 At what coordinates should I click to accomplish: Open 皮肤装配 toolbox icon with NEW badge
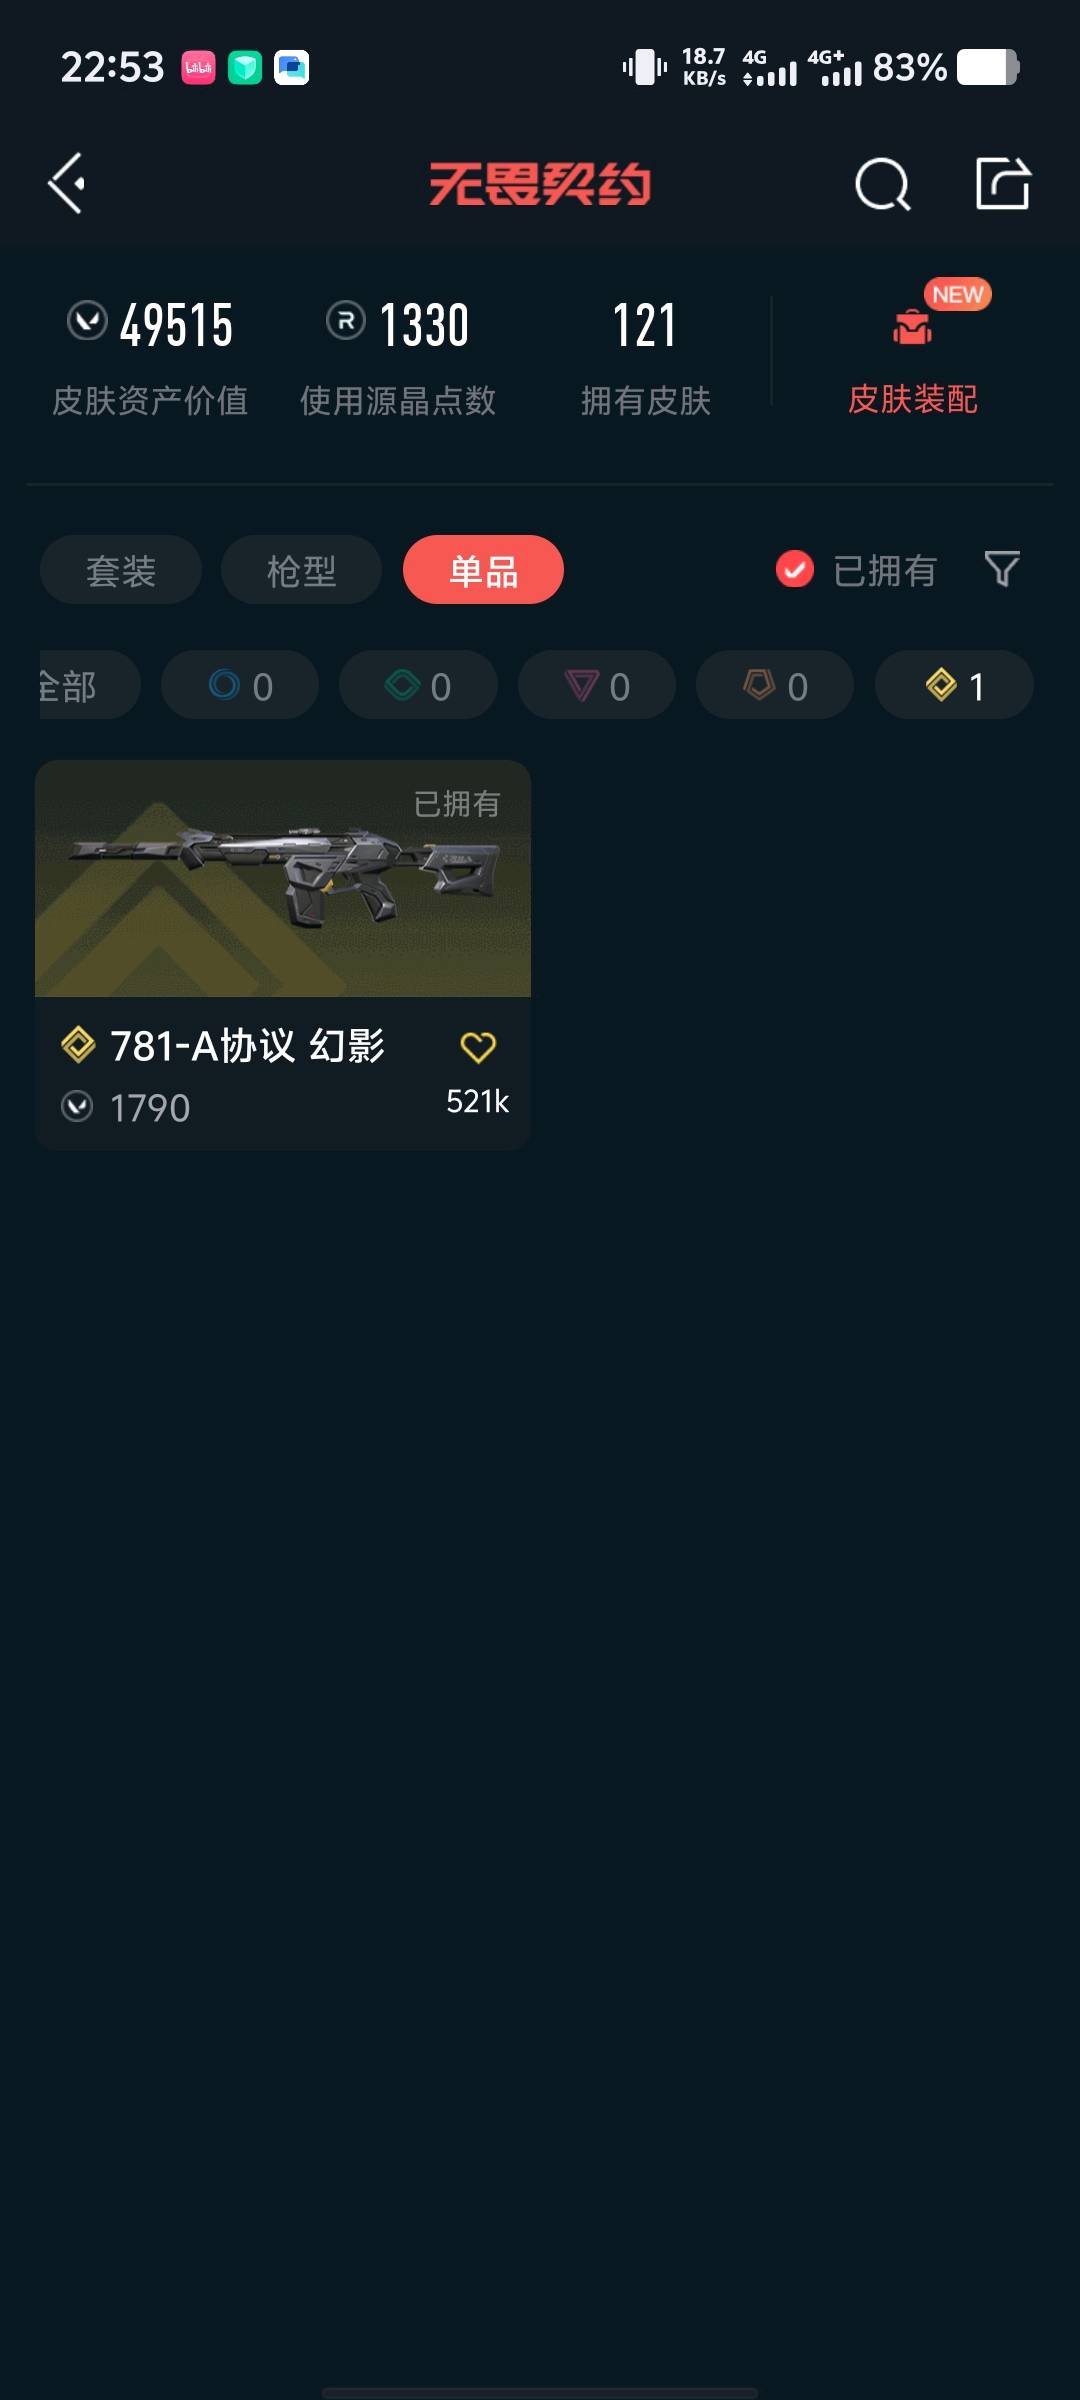pos(912,327)
